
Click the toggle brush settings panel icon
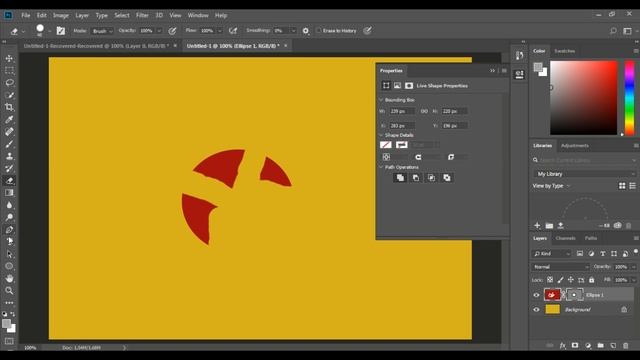(61, 31)
